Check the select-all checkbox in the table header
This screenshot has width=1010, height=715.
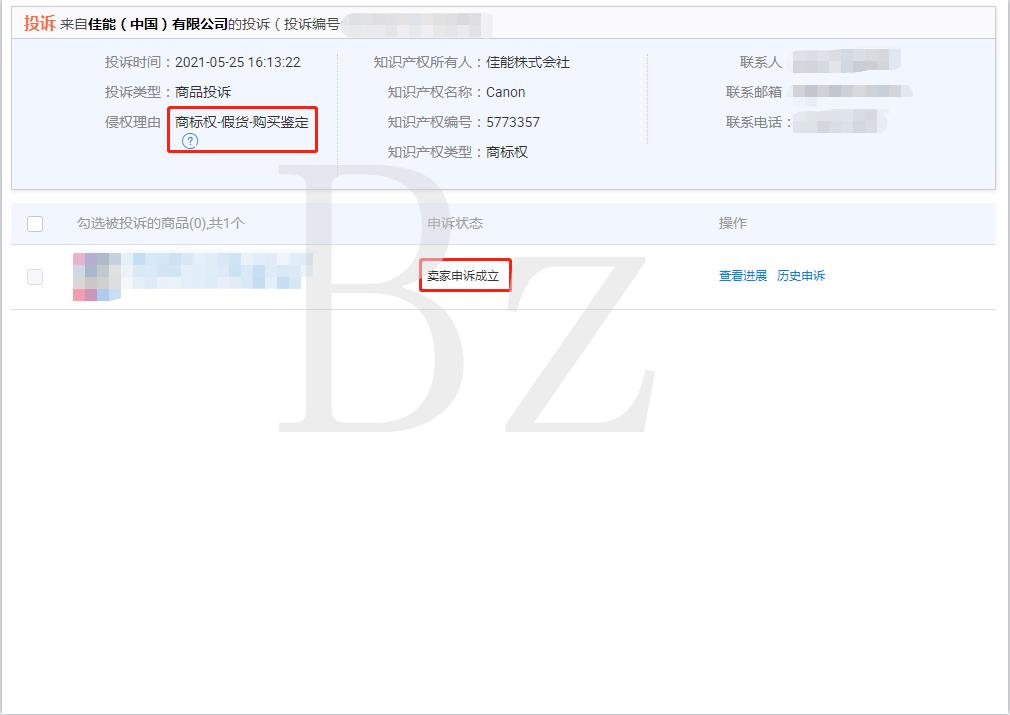tap(34, 224)
